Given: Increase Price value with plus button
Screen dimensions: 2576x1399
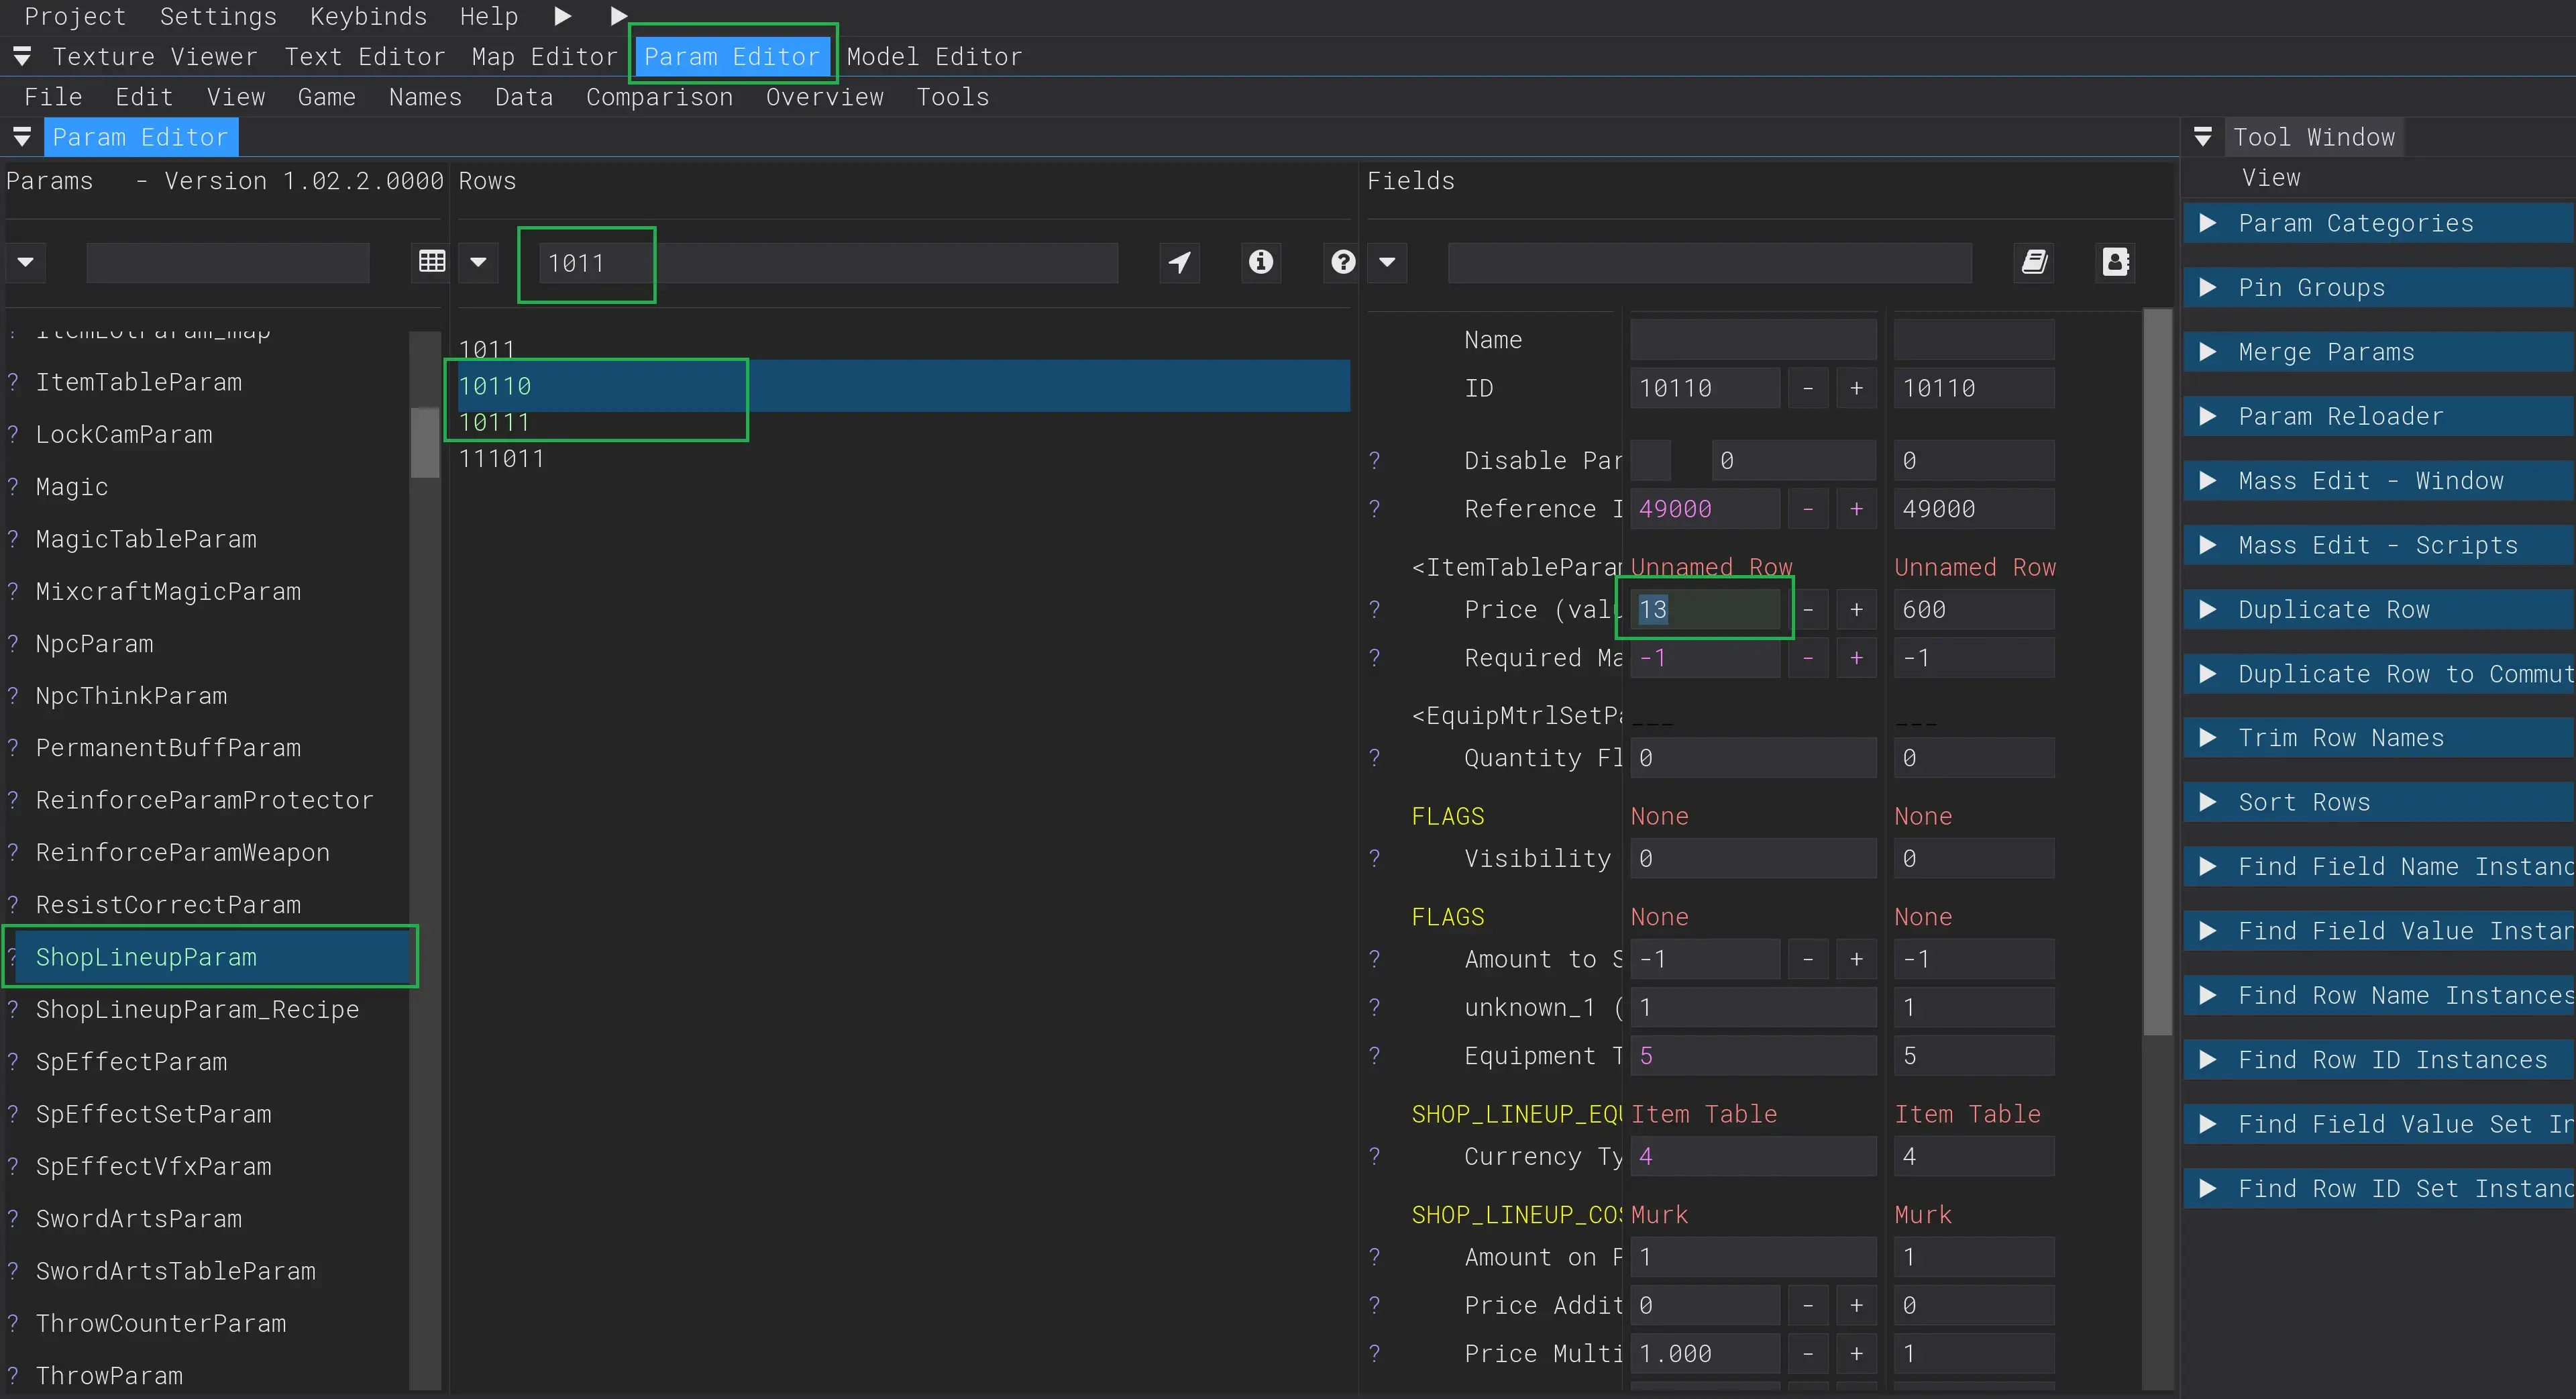Looking at the screenshot, I should coord(1856,609).
